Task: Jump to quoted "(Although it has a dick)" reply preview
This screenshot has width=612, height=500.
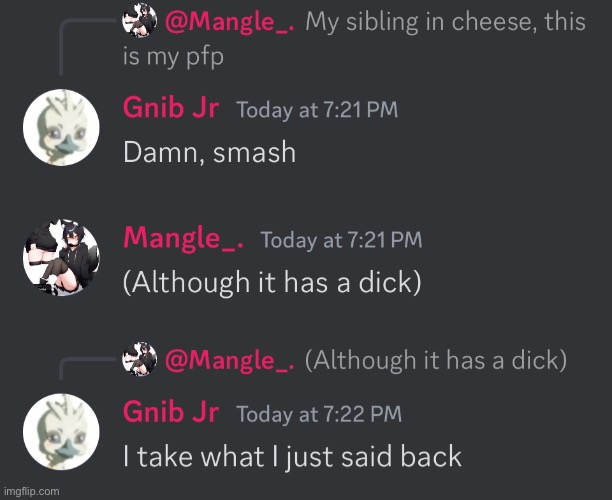Action: 436,360
